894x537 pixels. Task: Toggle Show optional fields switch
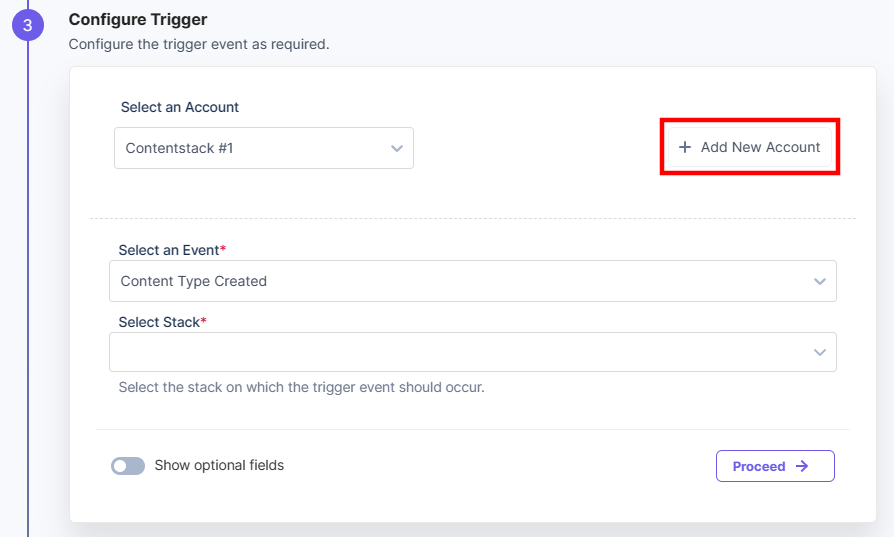click(128, 466)
